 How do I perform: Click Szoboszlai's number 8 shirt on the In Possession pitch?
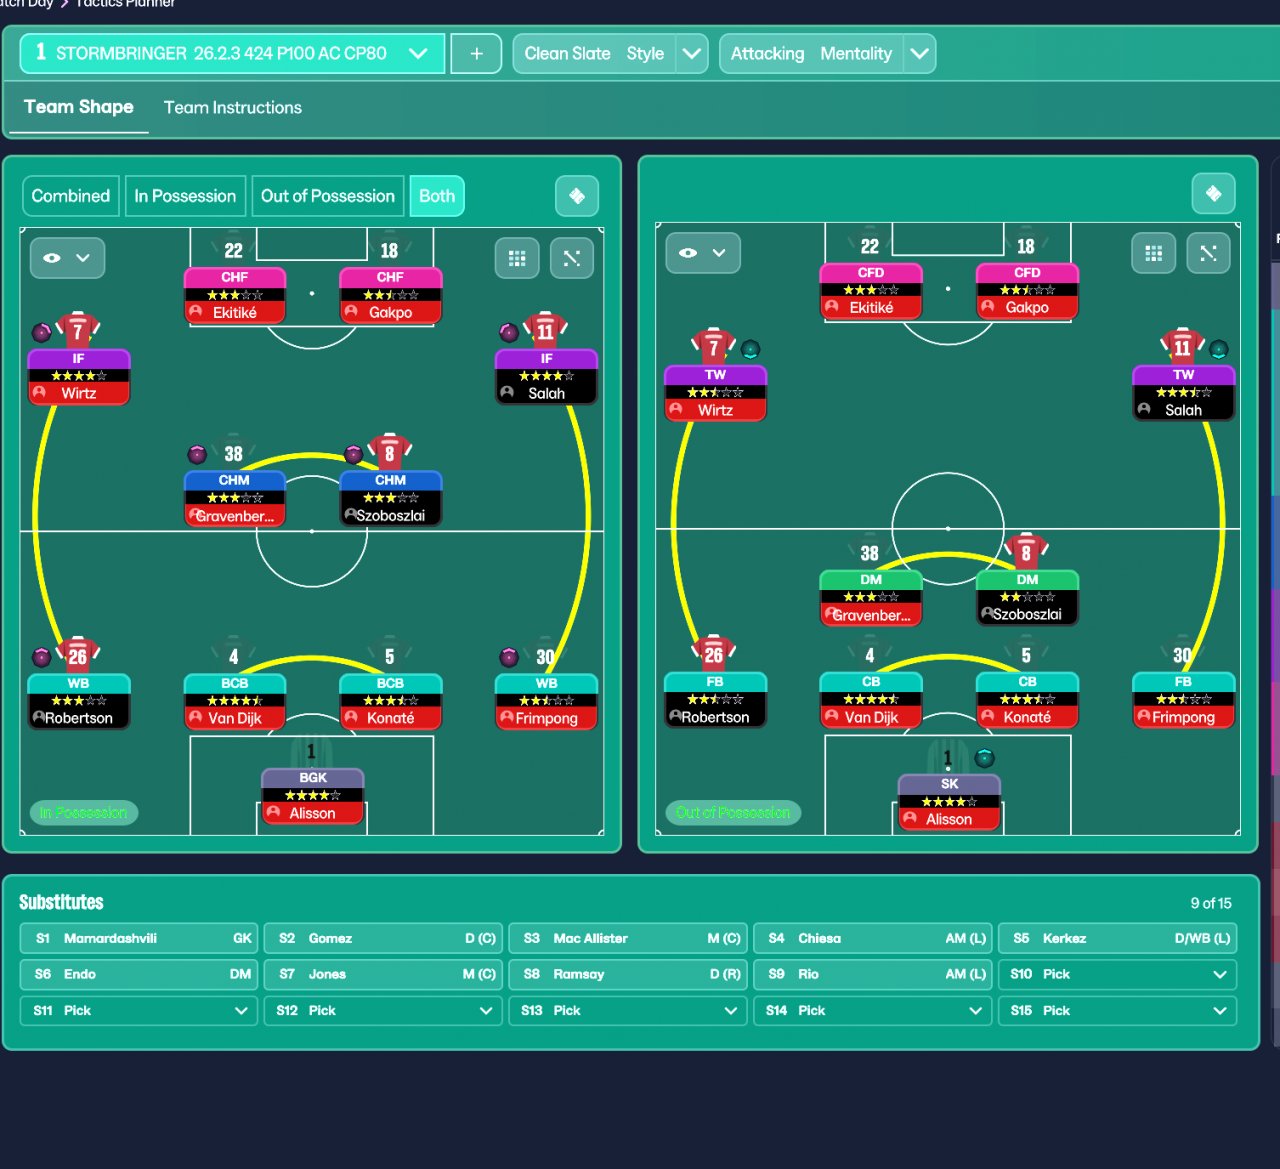click(x=390, y=452)
